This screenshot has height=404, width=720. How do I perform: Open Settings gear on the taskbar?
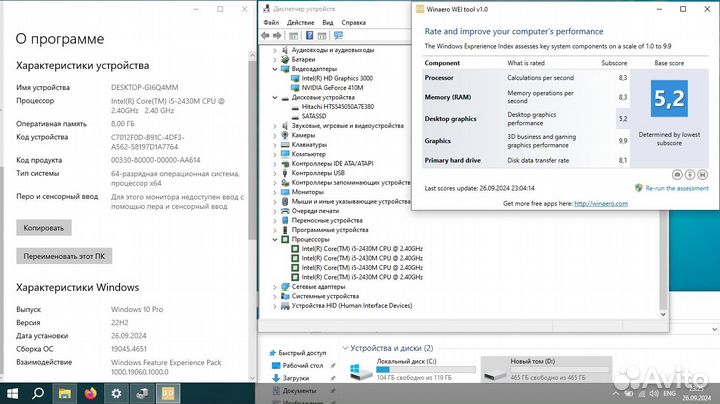116,393
